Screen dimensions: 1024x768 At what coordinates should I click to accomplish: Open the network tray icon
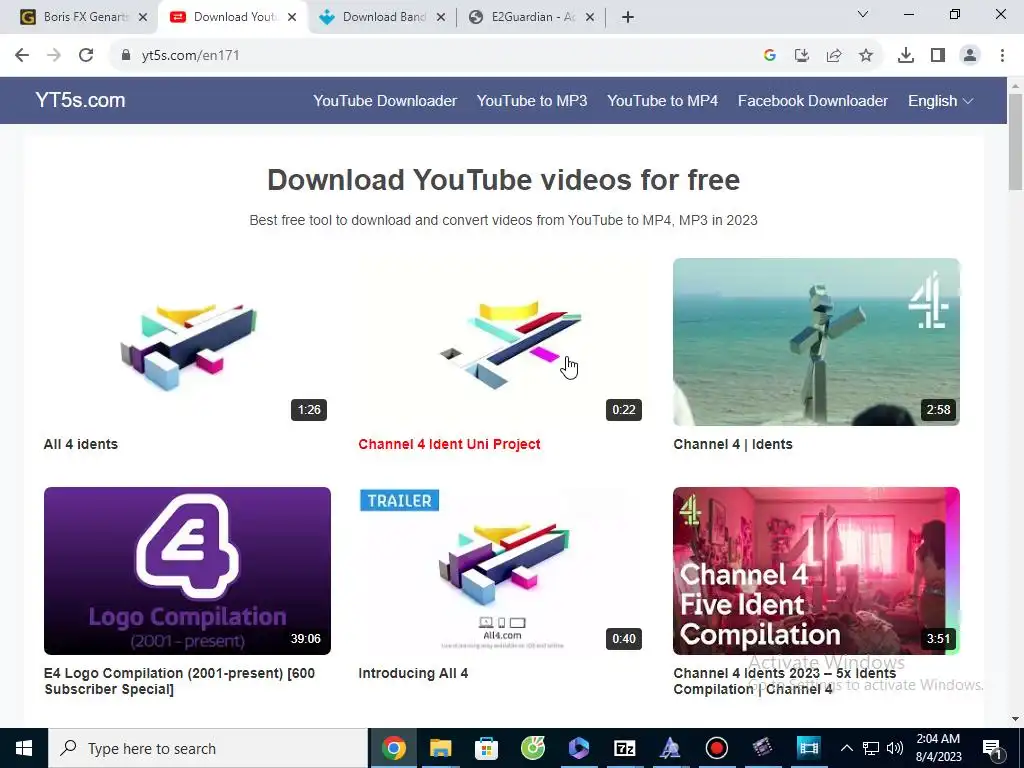871,748
